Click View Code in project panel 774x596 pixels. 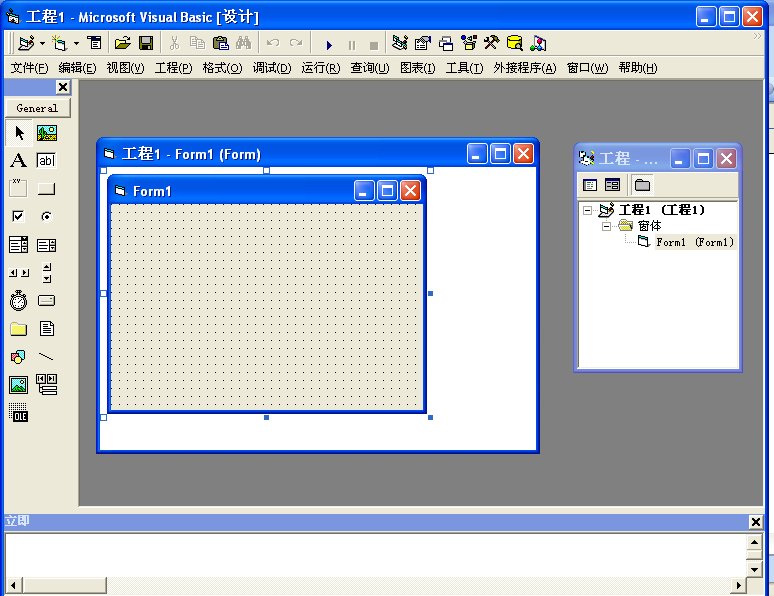590,185
